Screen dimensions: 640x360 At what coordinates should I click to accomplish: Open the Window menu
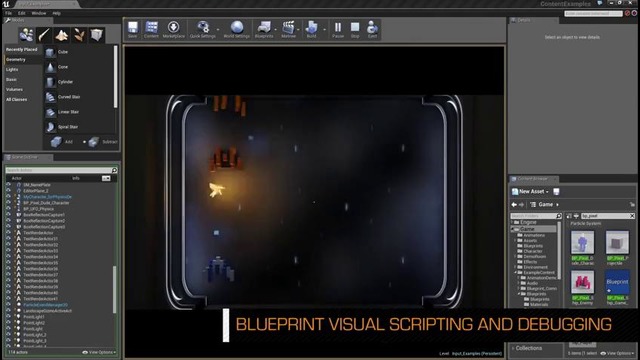click(x=39, y=13)
